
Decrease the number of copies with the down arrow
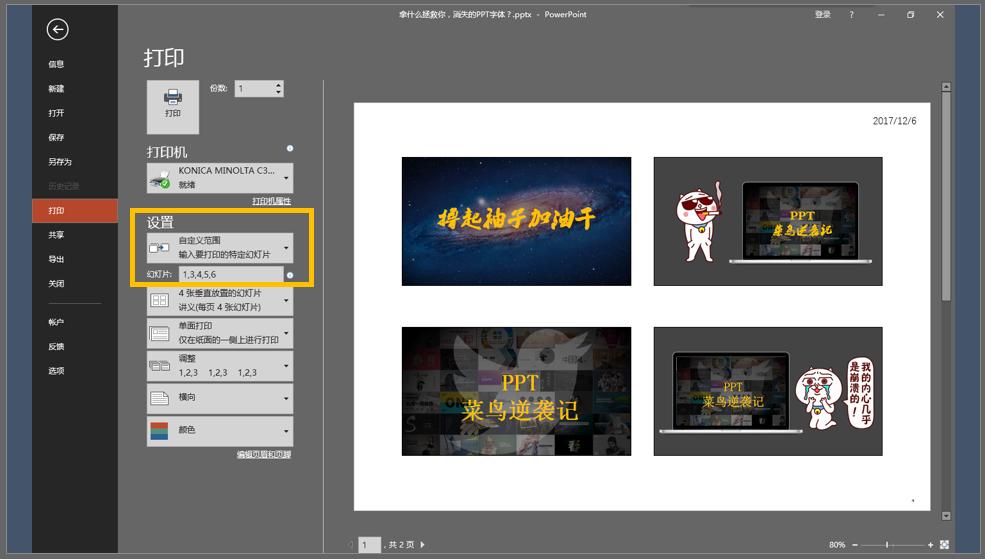coord(278,92)
